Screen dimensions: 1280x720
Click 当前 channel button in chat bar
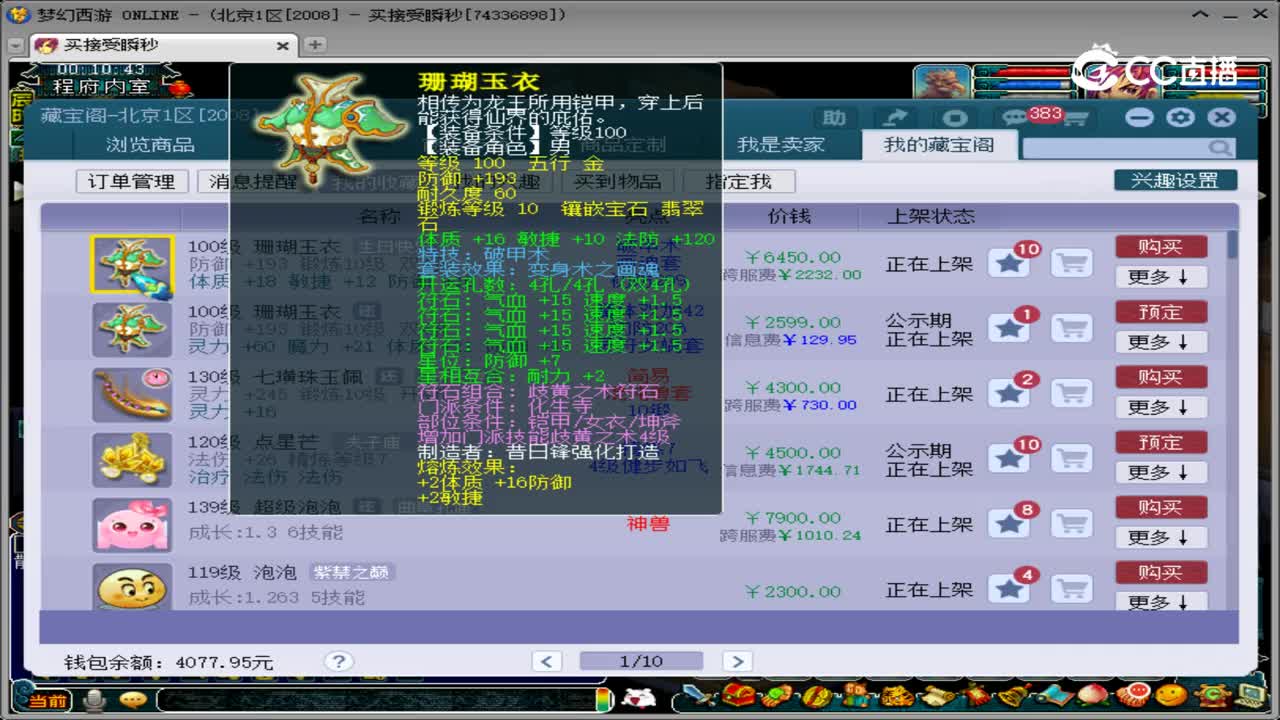48,701
